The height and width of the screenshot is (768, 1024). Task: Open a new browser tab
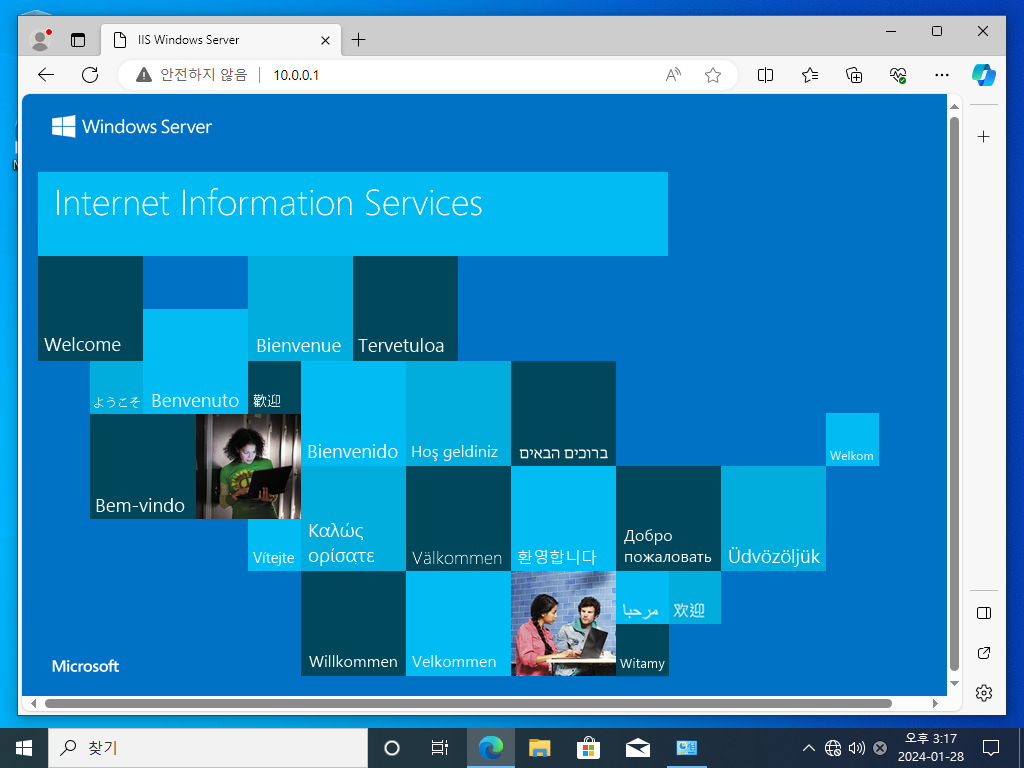pos(359,40)
